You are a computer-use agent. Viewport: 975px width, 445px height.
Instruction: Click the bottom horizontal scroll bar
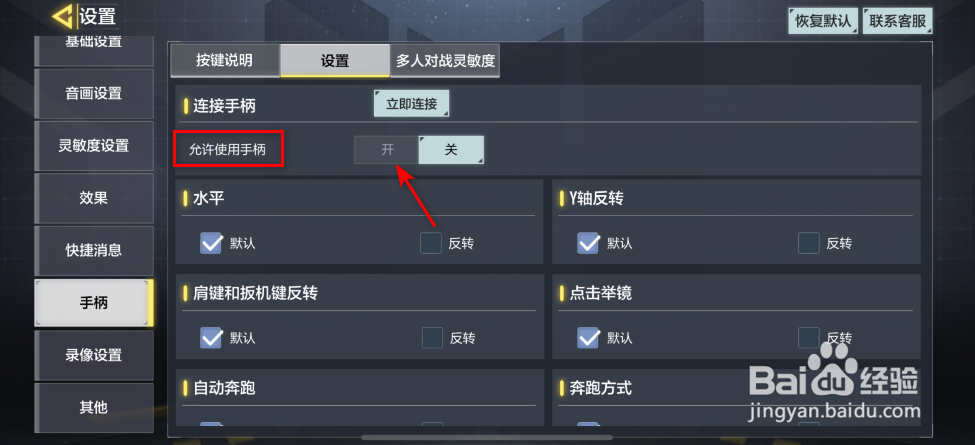click(488, 438)
